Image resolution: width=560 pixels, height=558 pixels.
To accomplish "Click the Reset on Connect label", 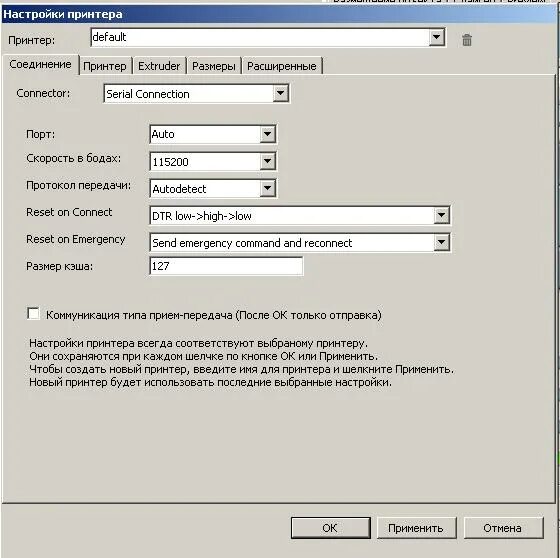I will pos(69,212).
